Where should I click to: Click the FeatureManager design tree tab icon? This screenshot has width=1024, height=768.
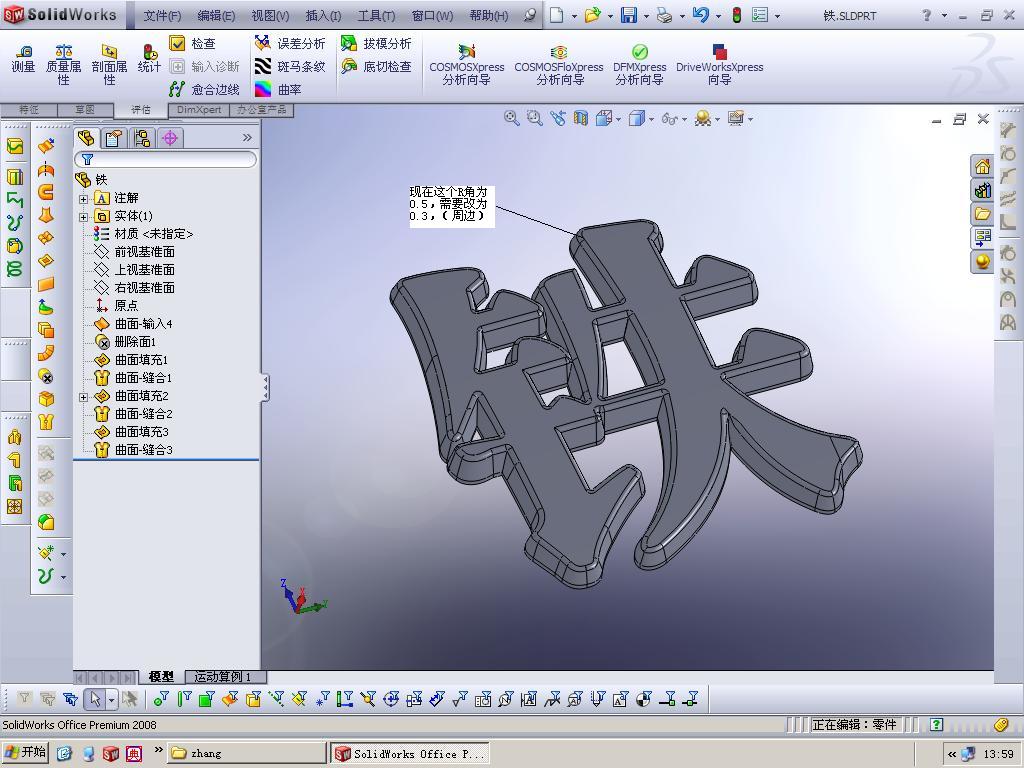tap(86, 138)
